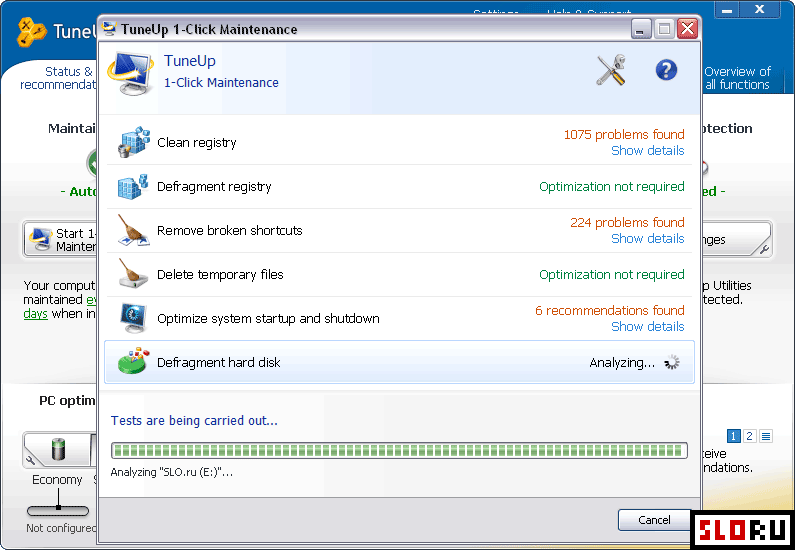Viewport: 795px width, 550px height.
Task: Switch to Overview of all functions tab
Action: (737, 78)
